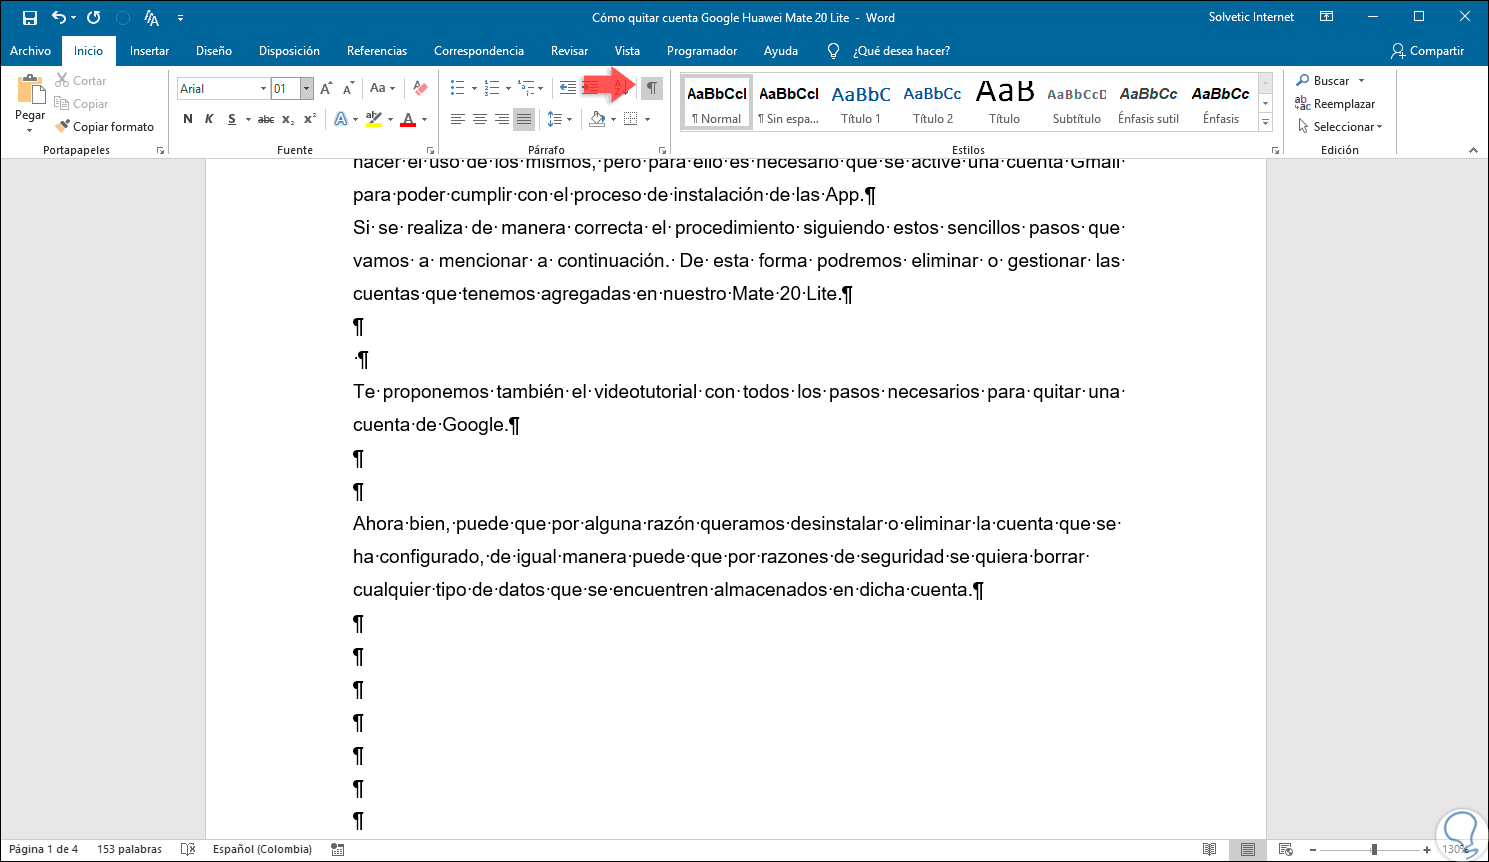
Task: Click the bulleted list icon
Action: tap(457, 89)
